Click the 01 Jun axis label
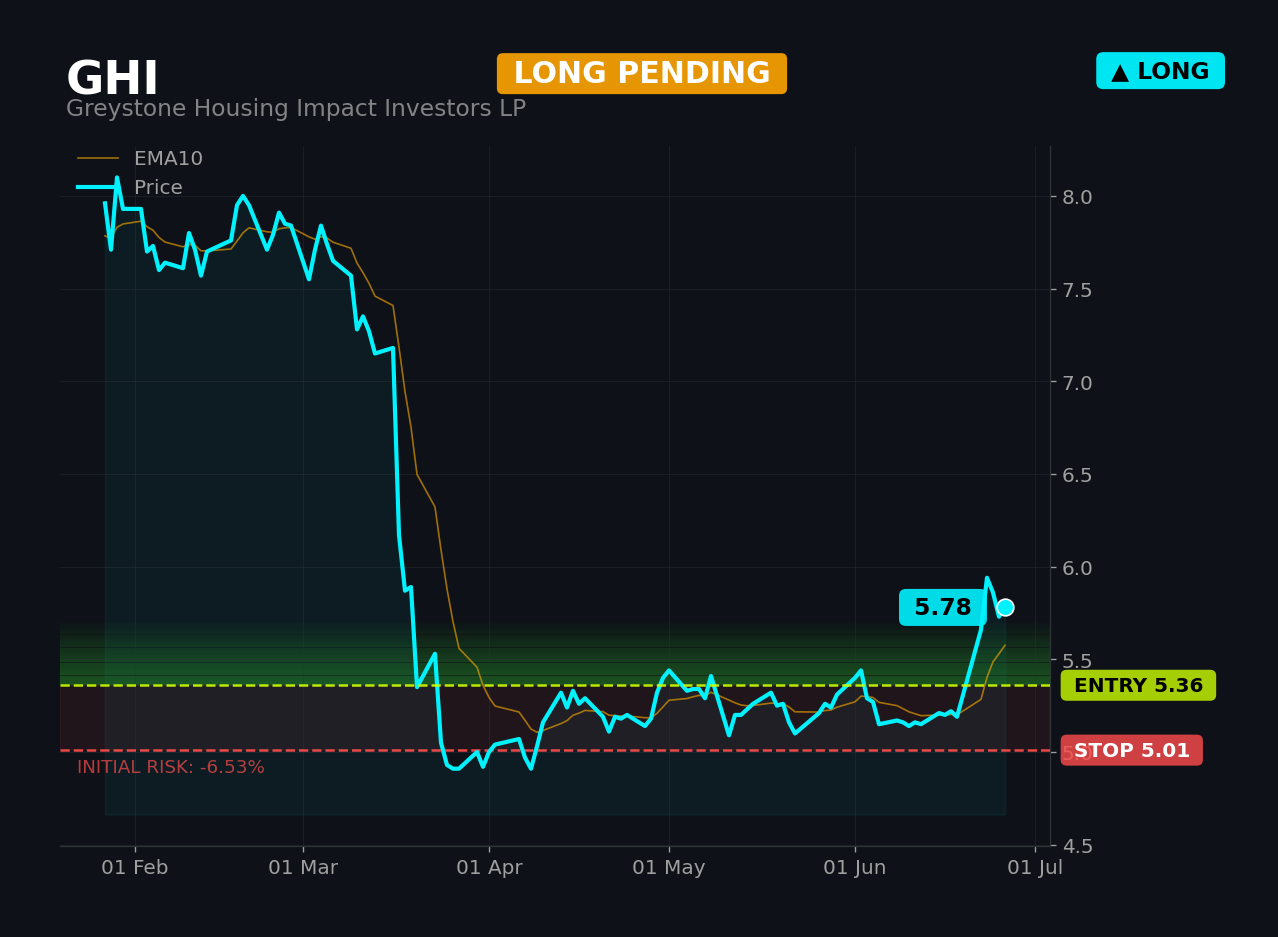 tap(855, 868)
